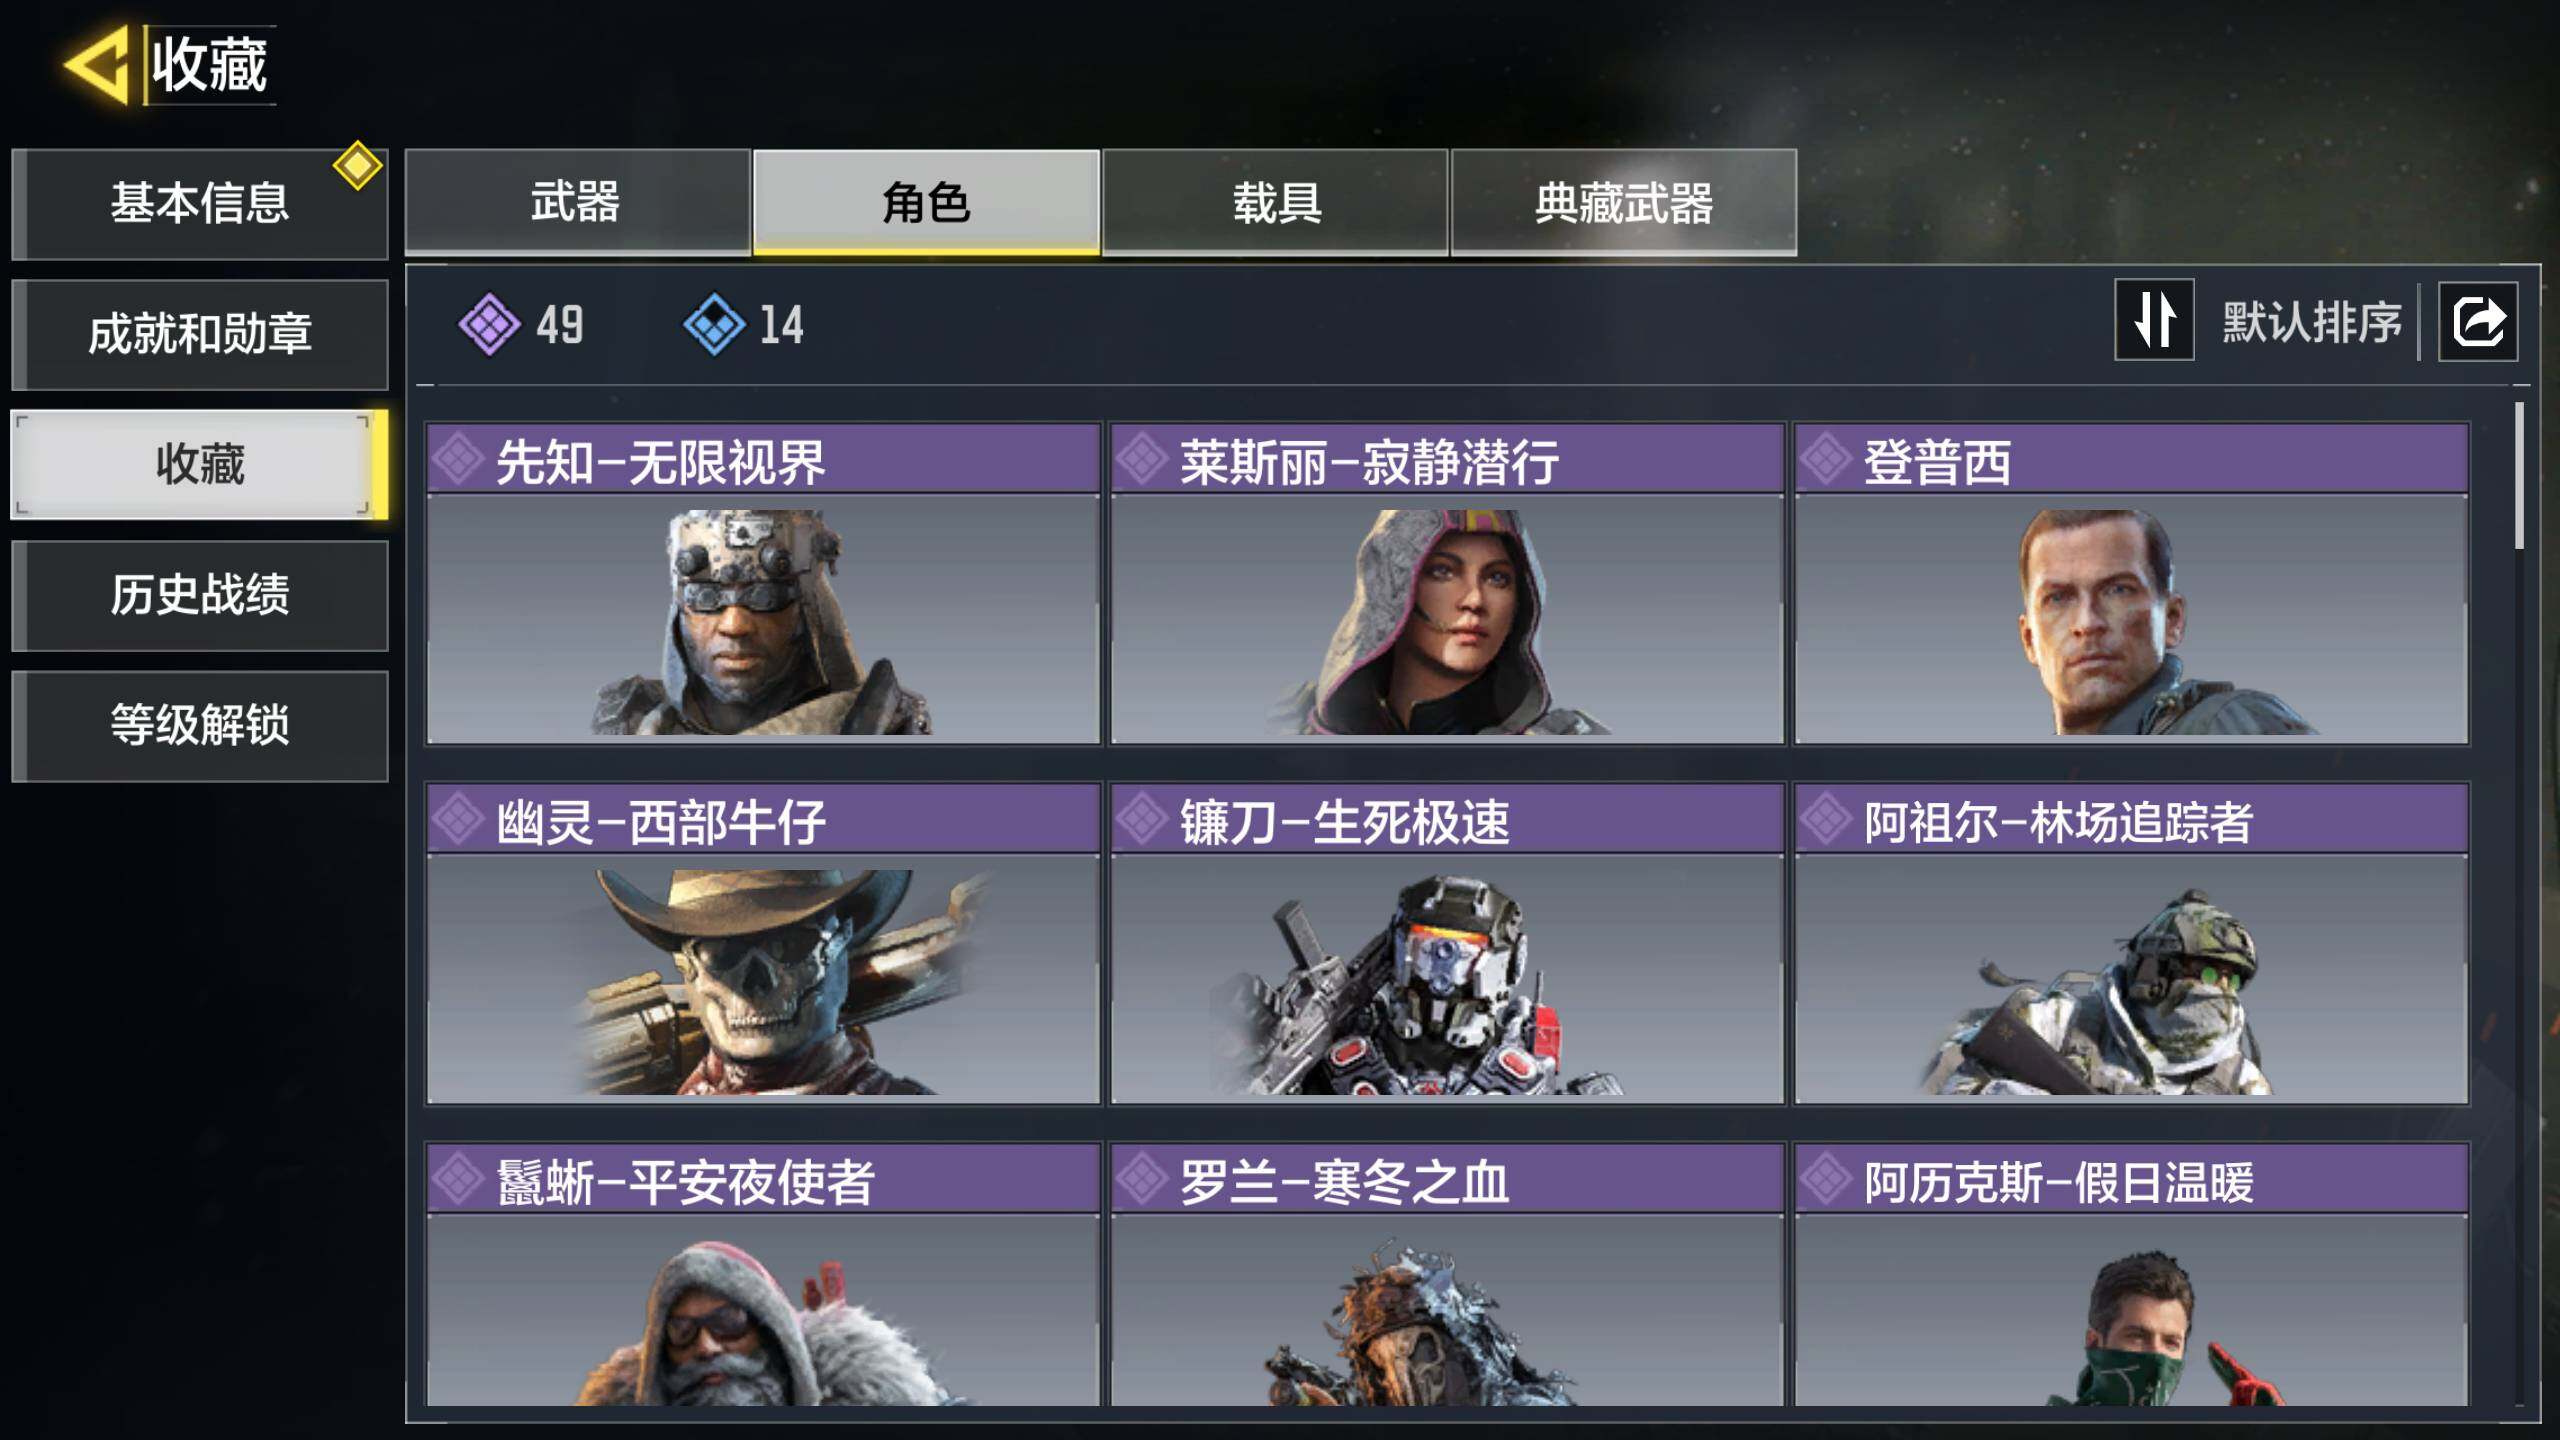Select the 基本信息 sidebar button
Image resolution: width=2560 pixels, height=1440 pixels.
tap(200, 204)
